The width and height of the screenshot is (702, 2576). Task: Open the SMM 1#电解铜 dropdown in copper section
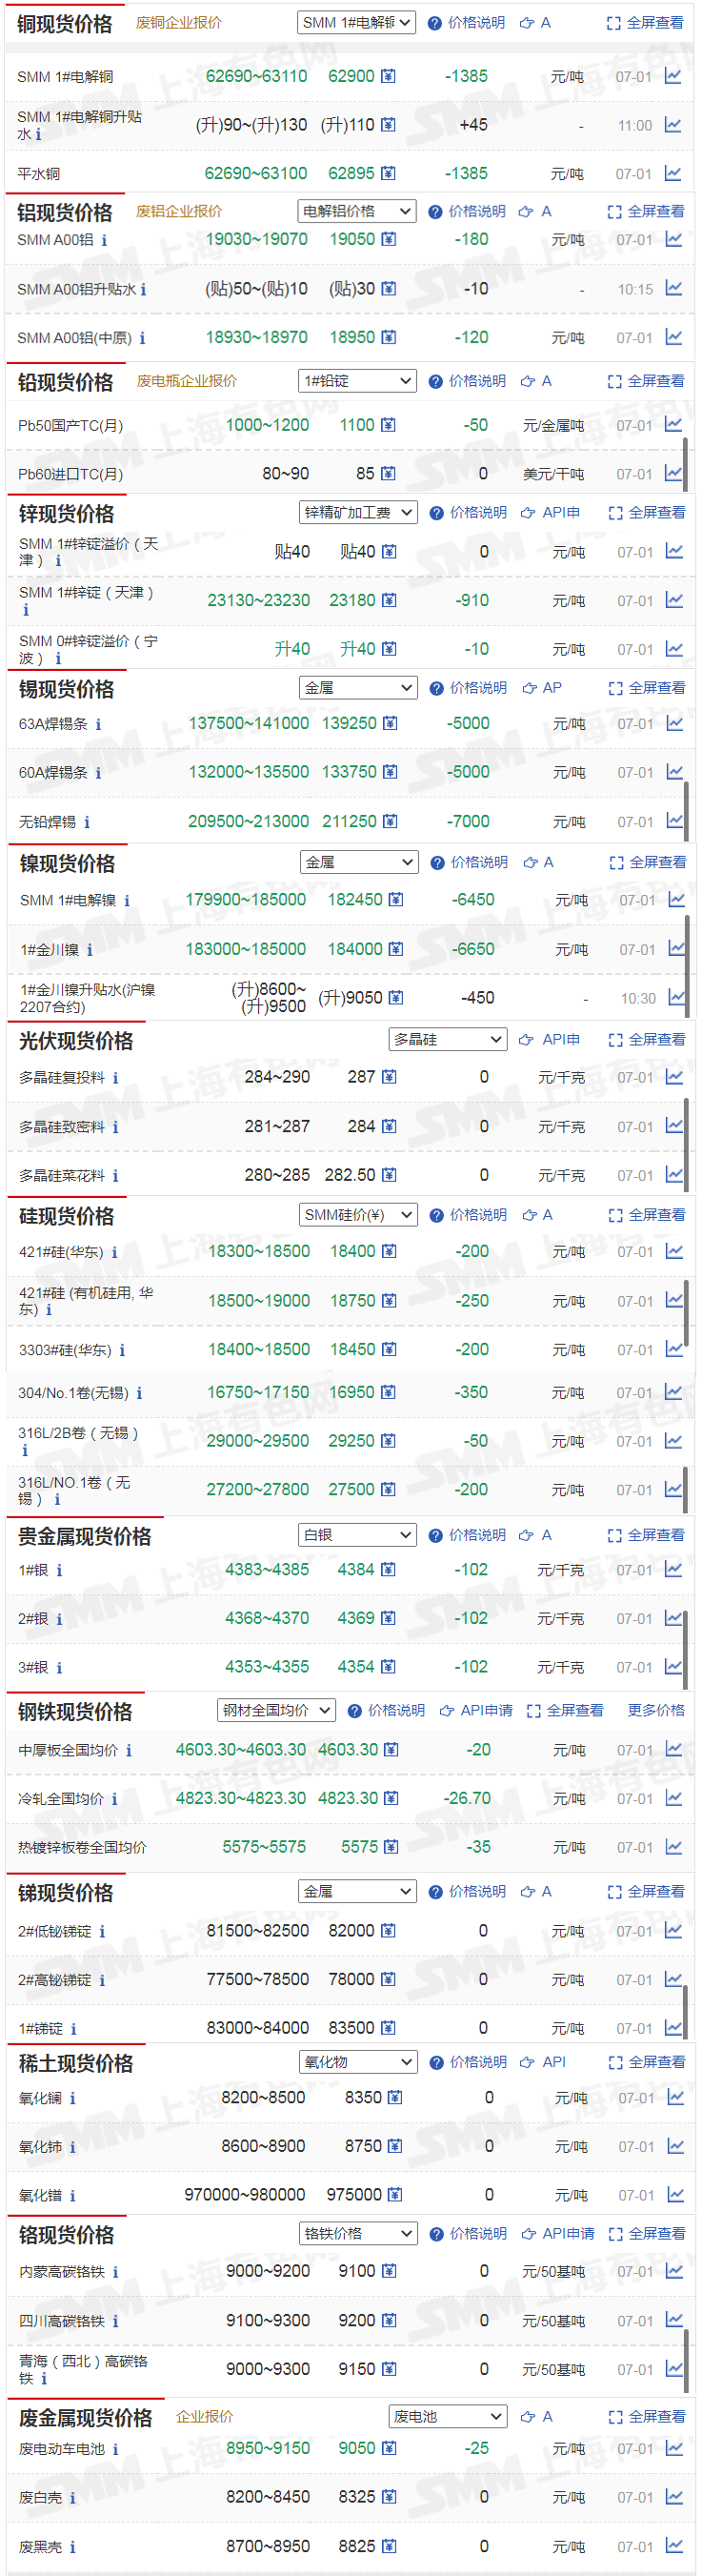coord(356,22)
